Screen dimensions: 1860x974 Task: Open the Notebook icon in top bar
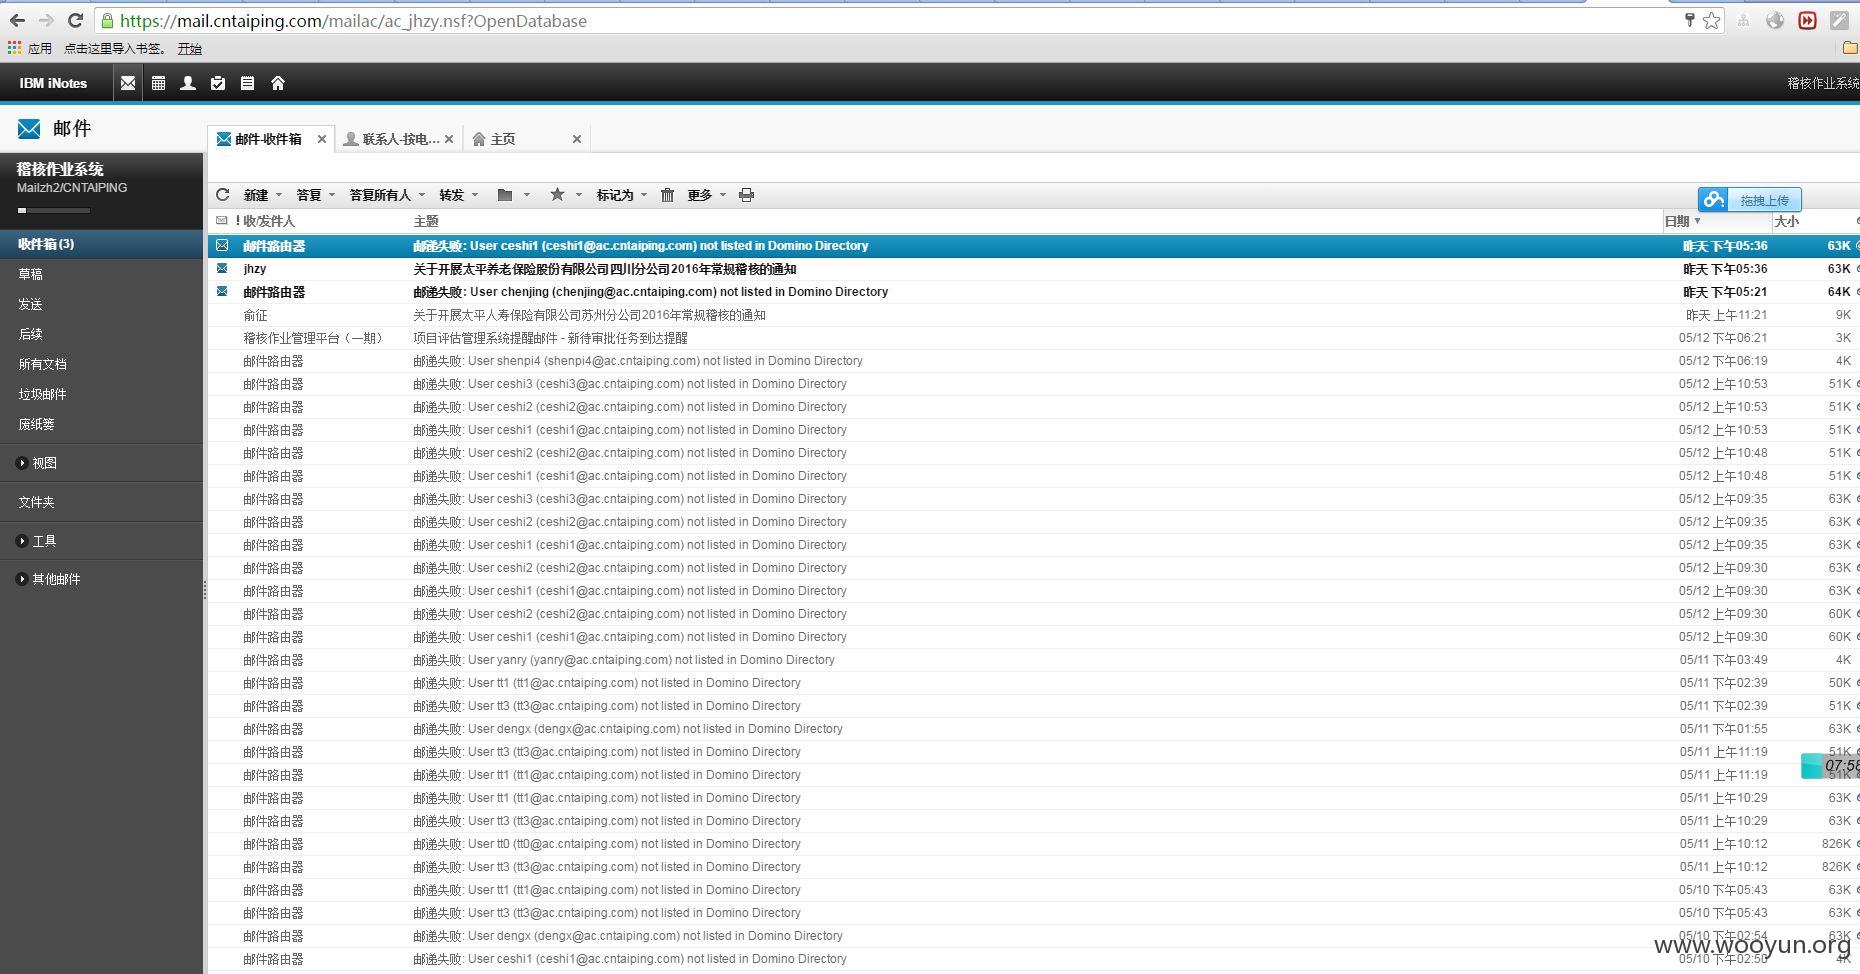point(247,83)
